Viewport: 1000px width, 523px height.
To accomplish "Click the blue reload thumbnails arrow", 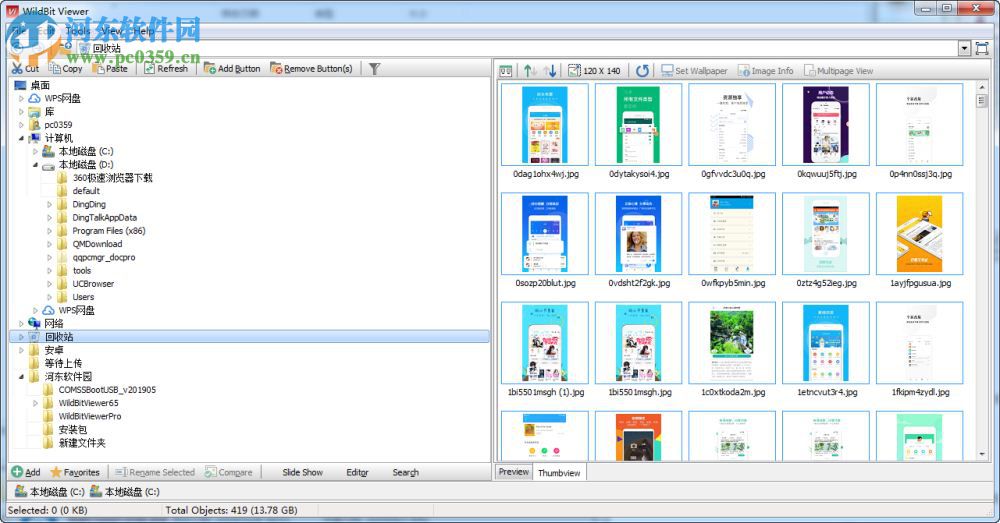I will pyautogui.click(x=642, y=71).
